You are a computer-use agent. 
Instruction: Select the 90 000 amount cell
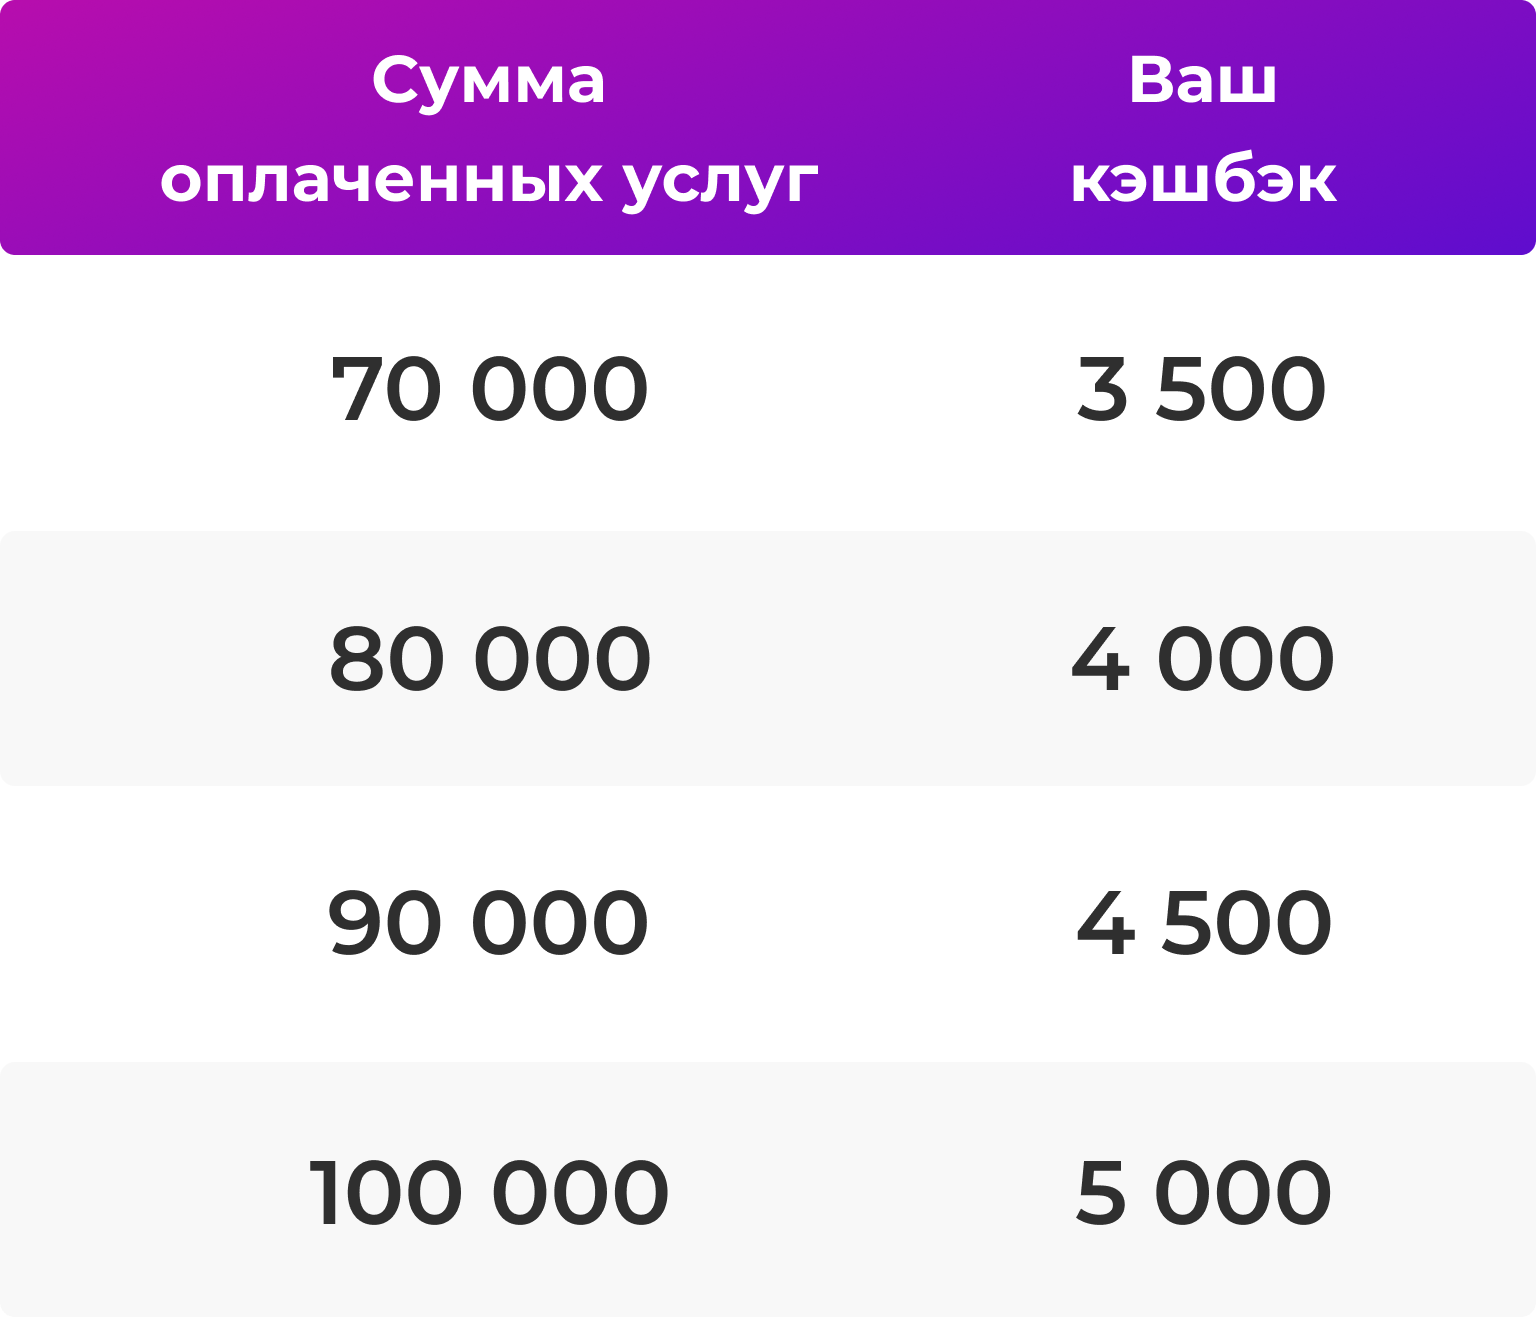pos(489,923)
